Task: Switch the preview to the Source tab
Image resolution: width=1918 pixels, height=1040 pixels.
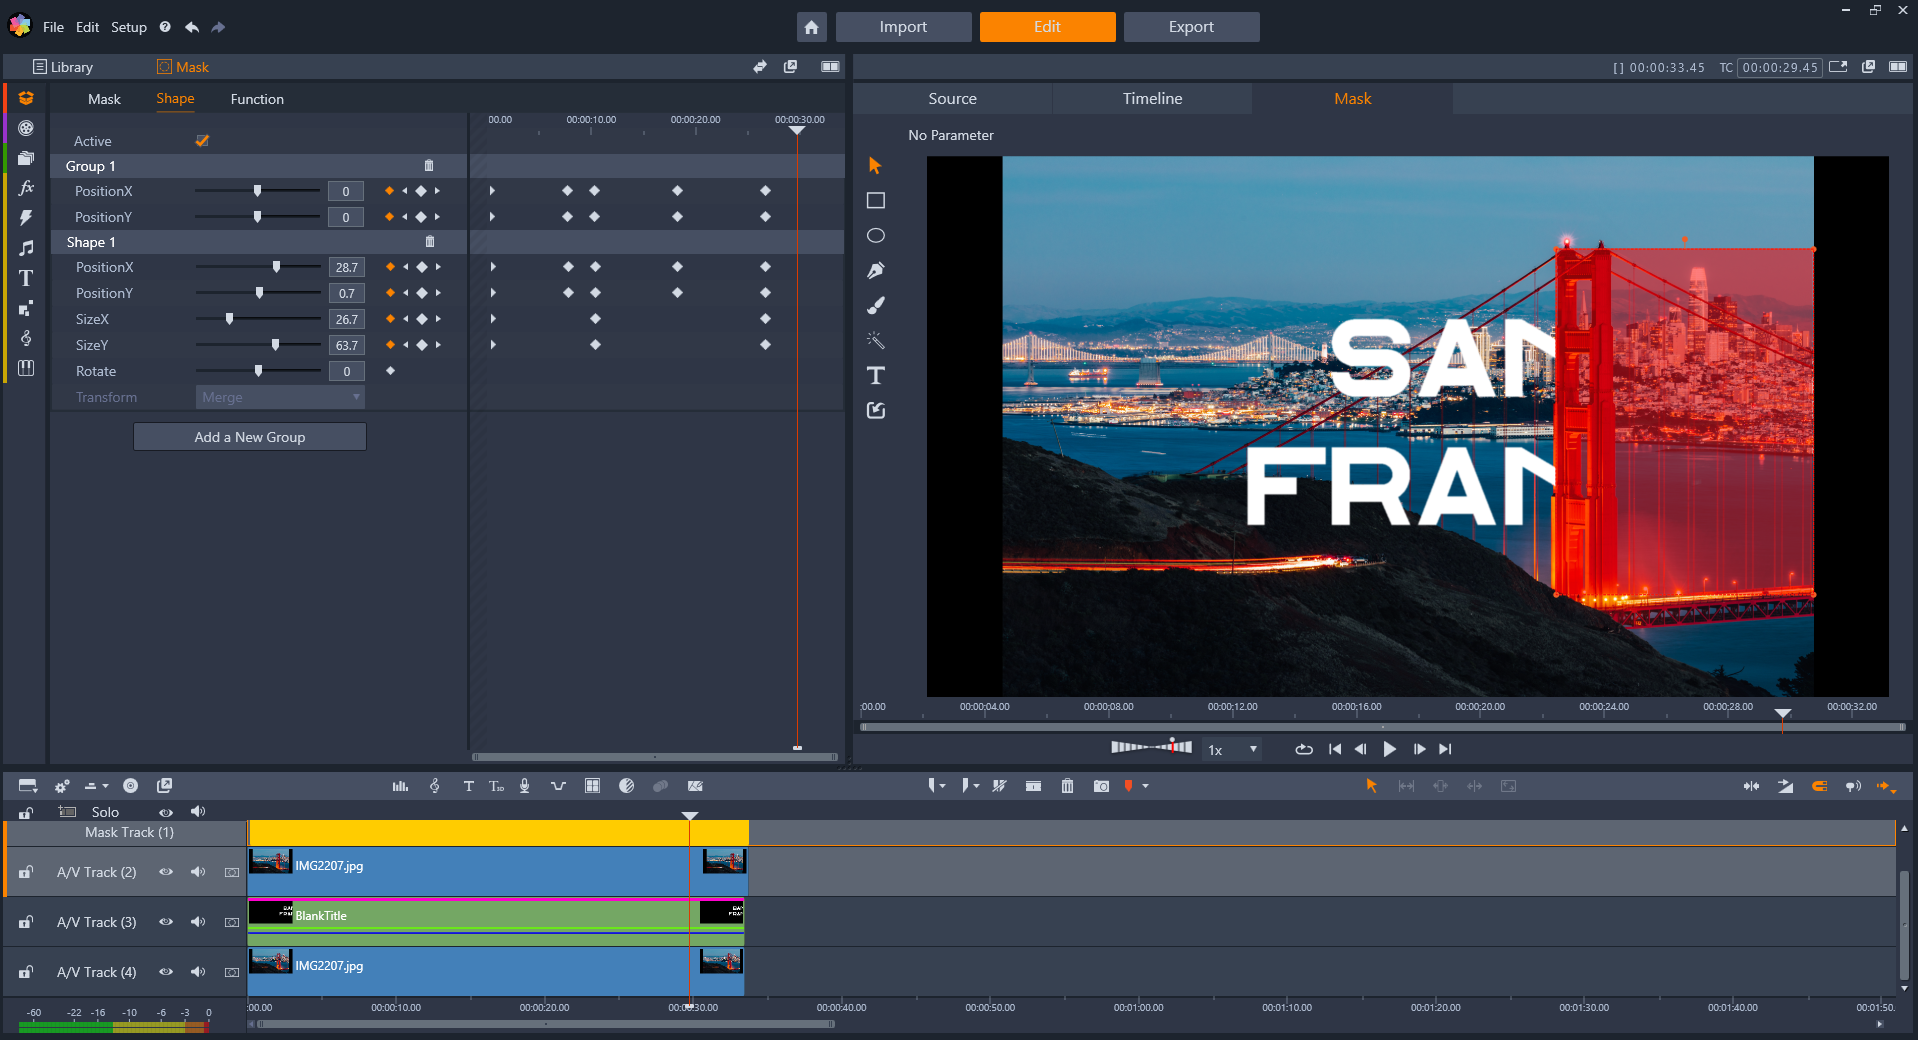Action: click(951, 98)
